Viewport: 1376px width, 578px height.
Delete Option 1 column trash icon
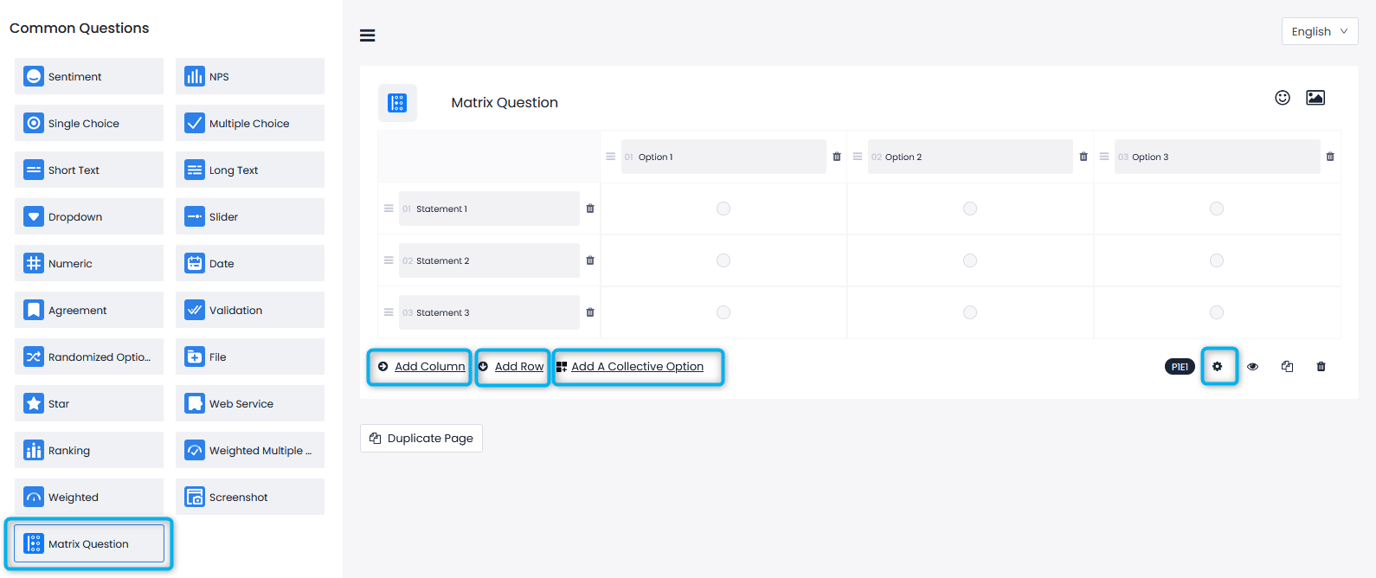(x=837, y=157)
